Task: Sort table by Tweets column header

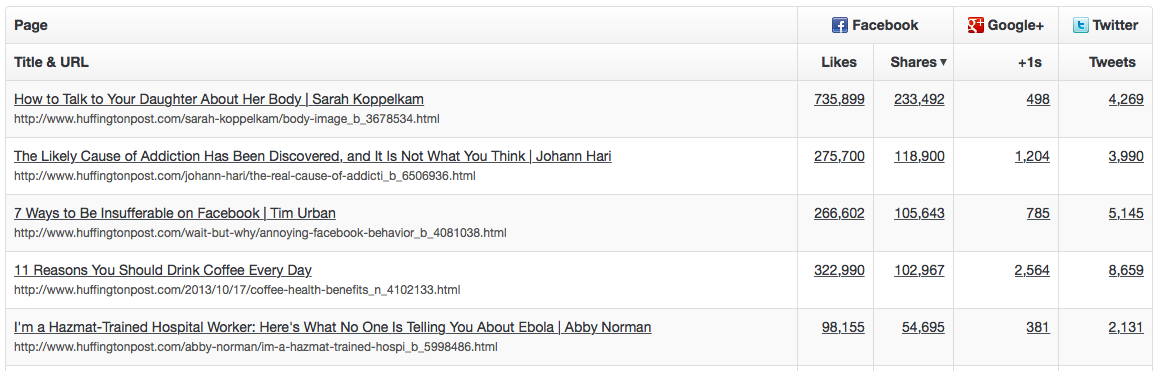Action: click(x=1112, y=62)
